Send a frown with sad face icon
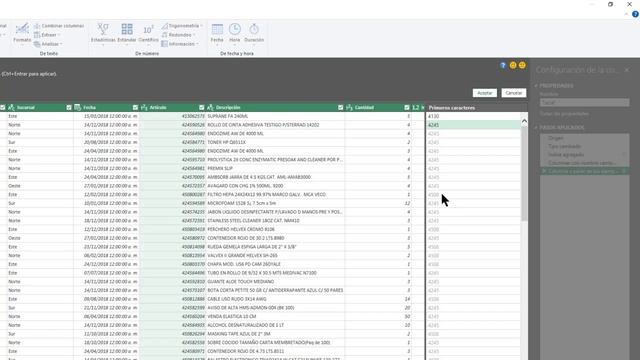Image resolution: width=640 pixels, height=360 pixels. tap(522, 65)
